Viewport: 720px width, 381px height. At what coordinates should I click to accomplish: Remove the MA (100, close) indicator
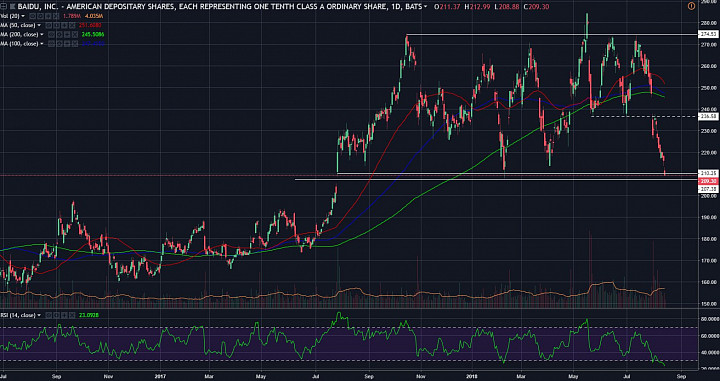75,44
